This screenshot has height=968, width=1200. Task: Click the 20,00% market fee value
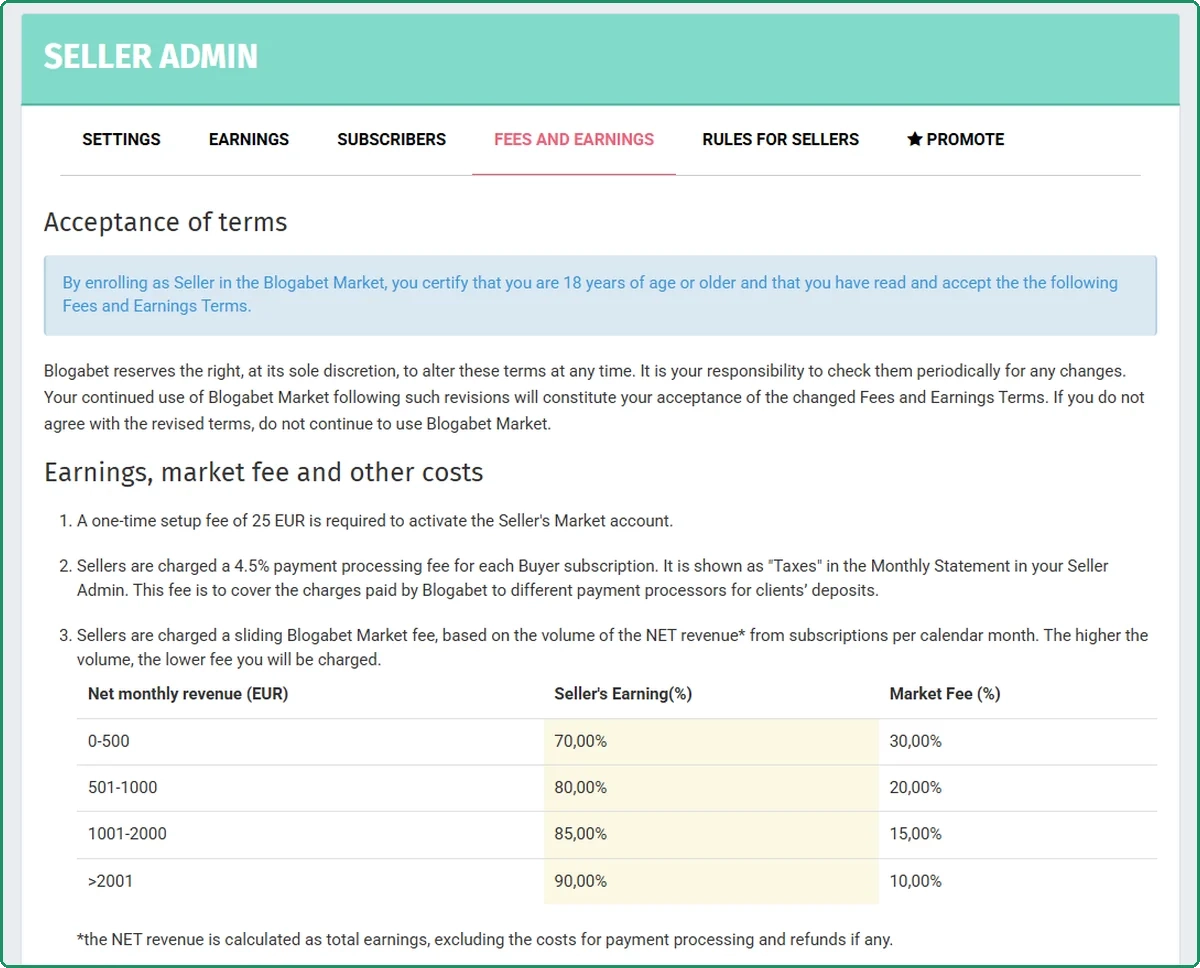click(x=916, y=788)
